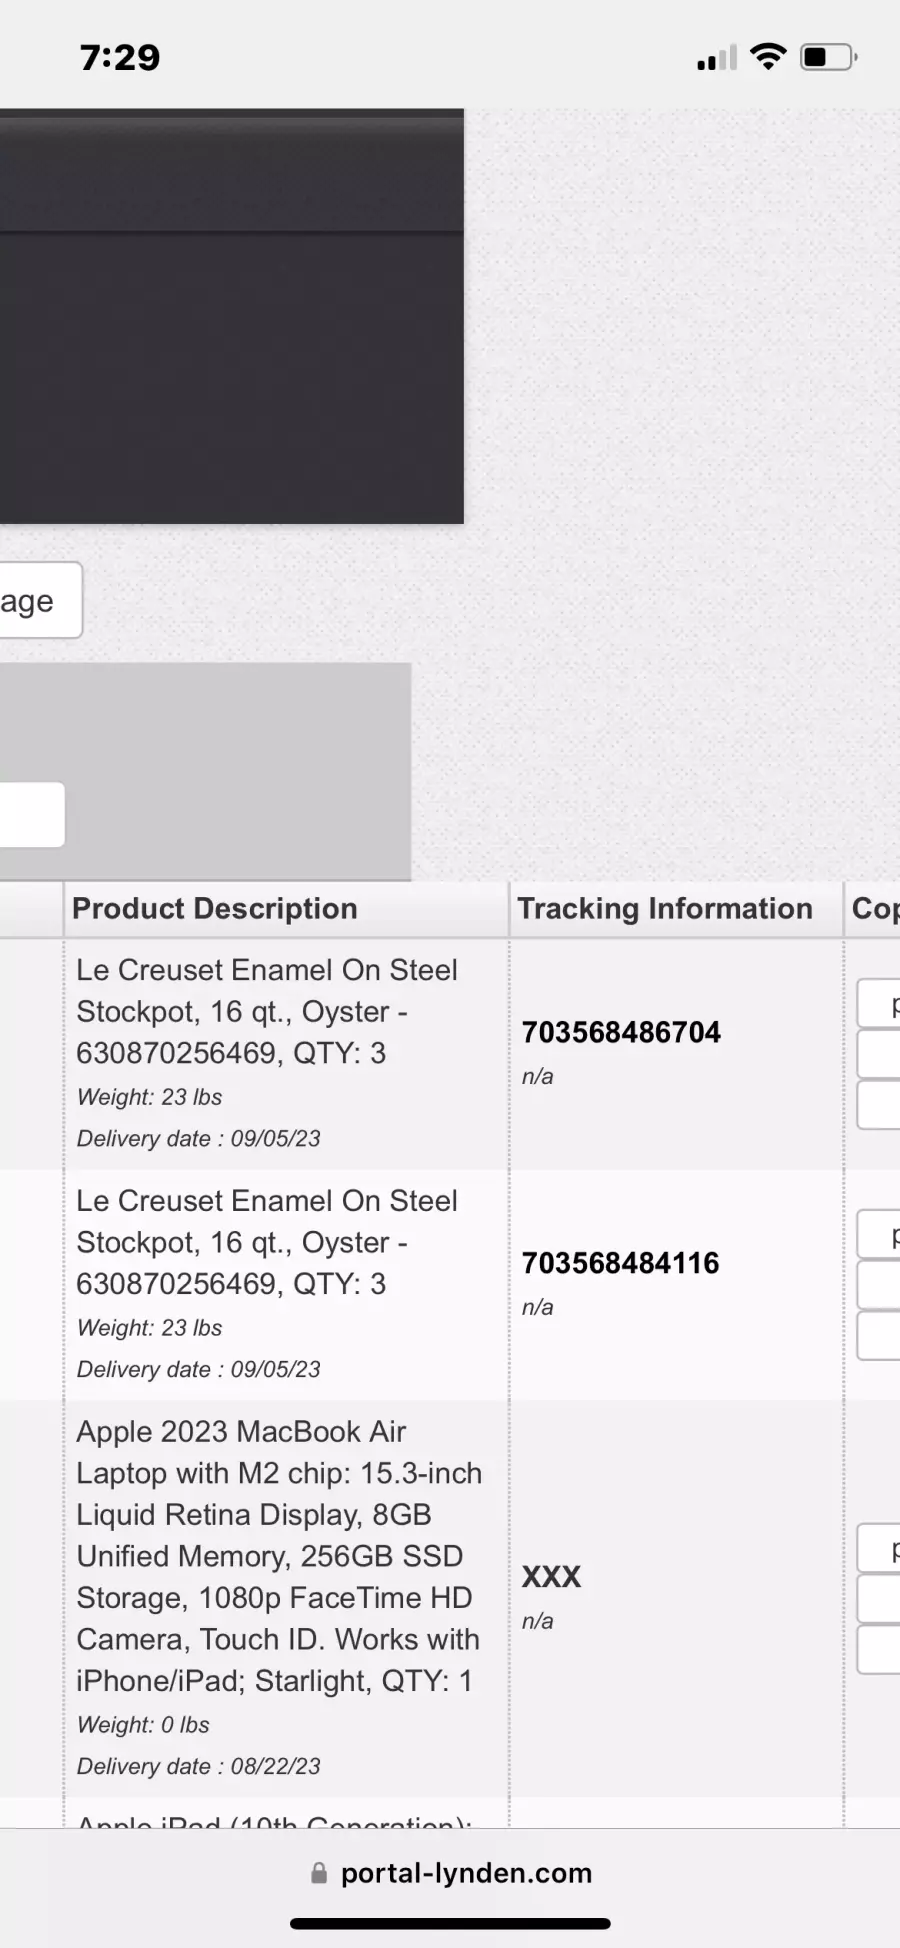Viewport: 900px width, 1948px height.
Task: Click the button ending in 'age'
Action: (41, 600)
